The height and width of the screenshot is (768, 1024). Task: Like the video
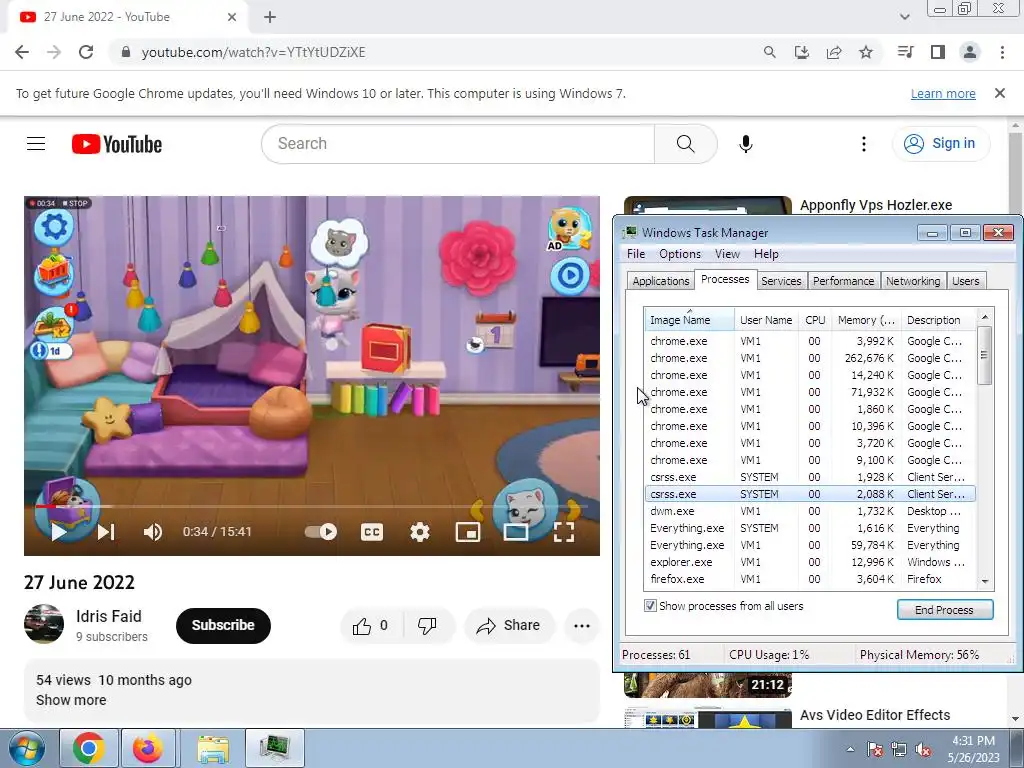(x=371, y=626)
